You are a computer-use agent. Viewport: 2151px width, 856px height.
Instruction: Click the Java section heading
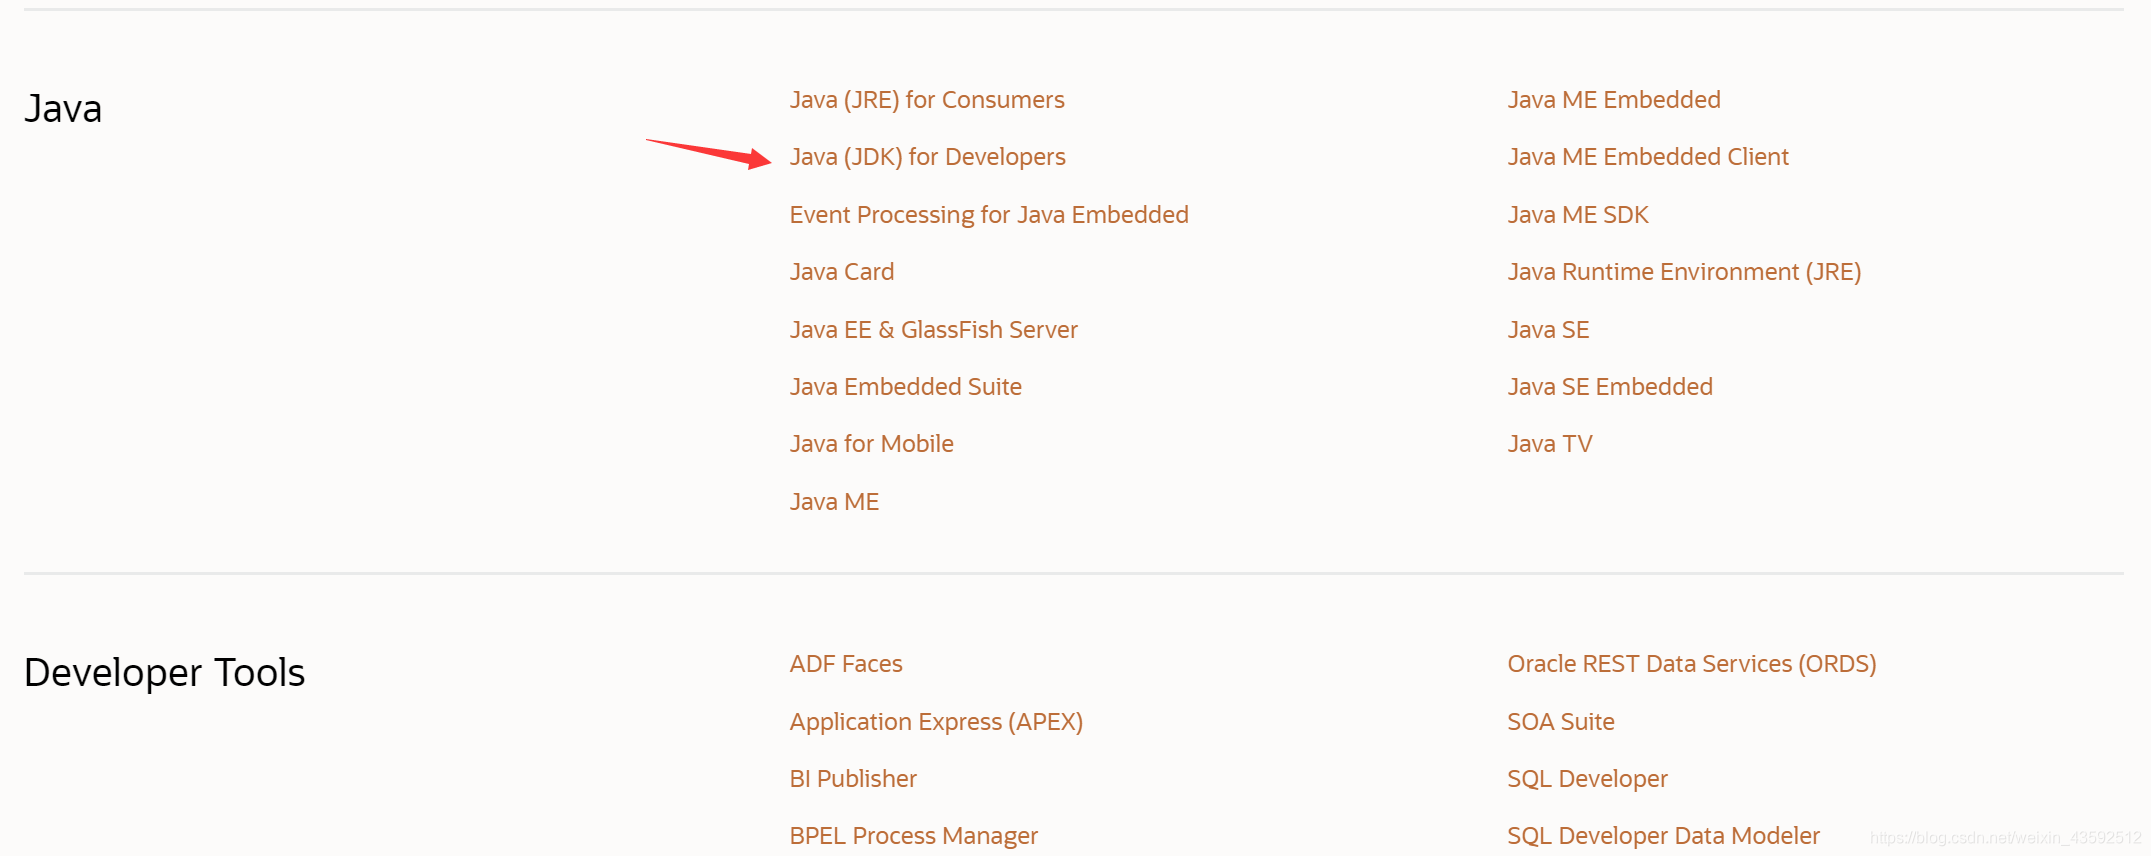pos(63,108)
